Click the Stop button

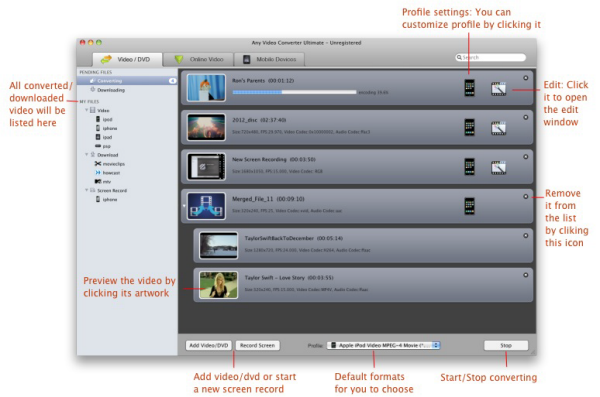click(506, 345)
